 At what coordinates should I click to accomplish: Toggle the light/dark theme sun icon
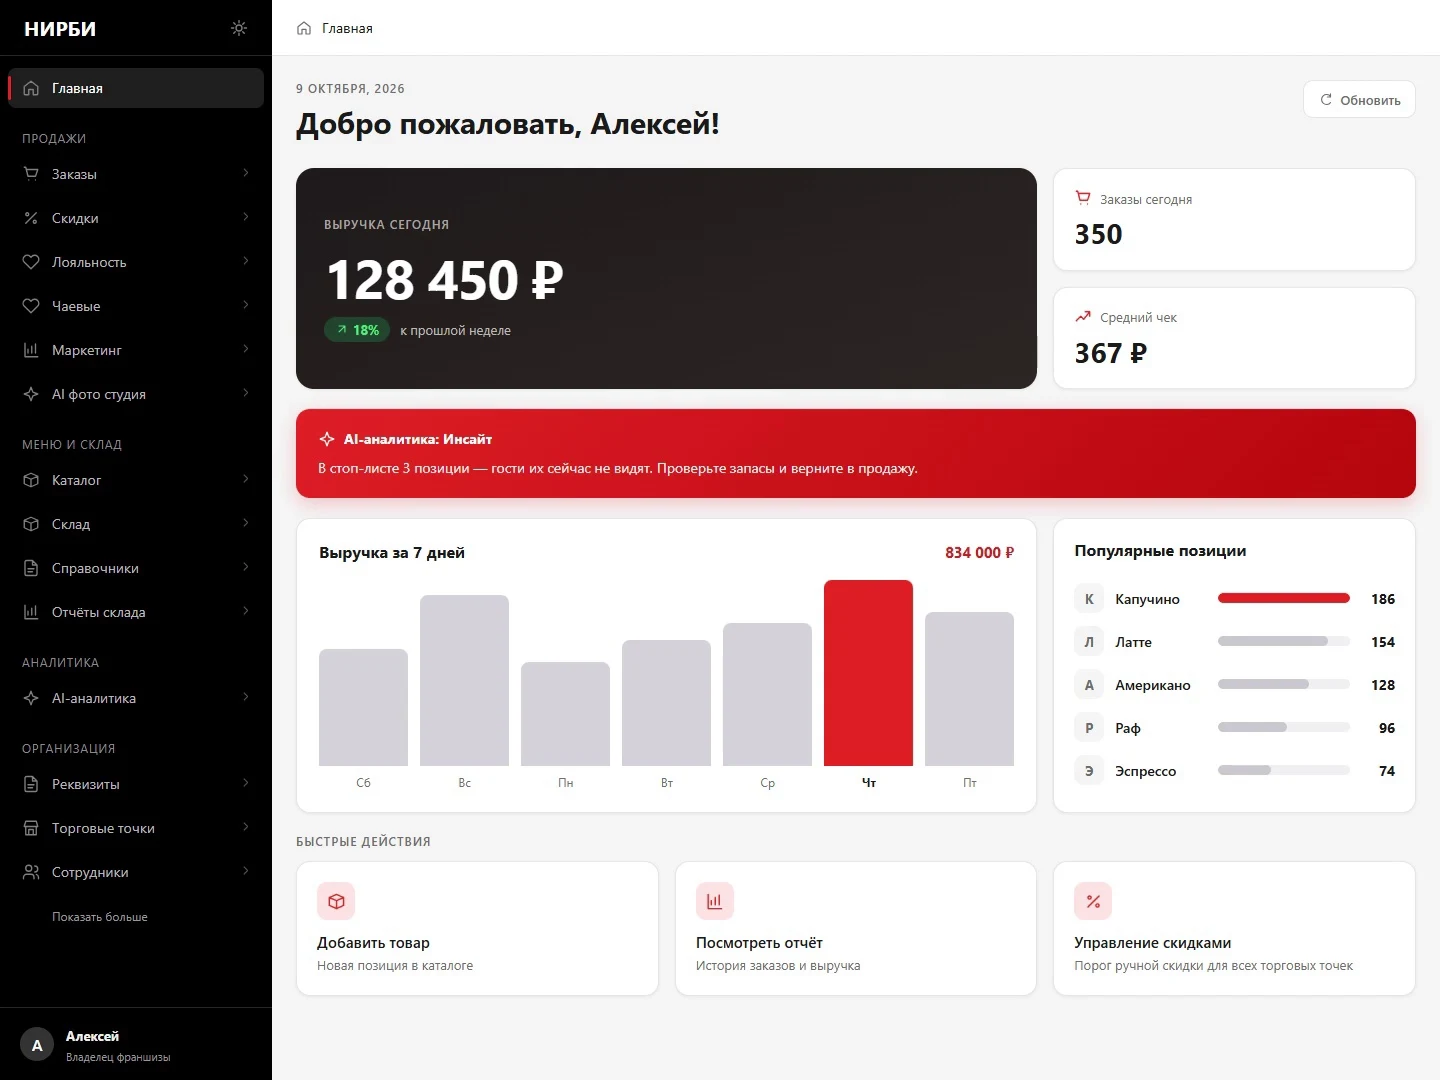point(238,28)
